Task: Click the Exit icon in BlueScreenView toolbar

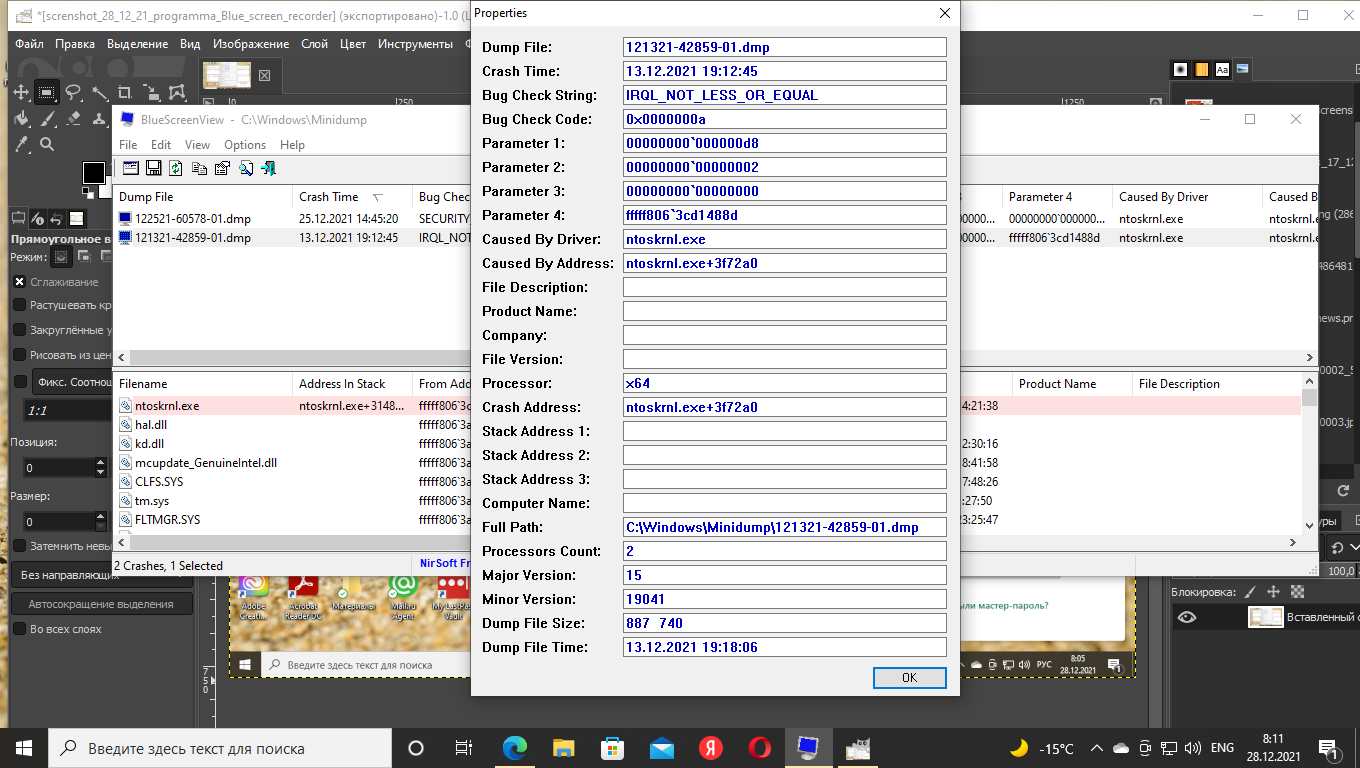Action: (268, 168)
